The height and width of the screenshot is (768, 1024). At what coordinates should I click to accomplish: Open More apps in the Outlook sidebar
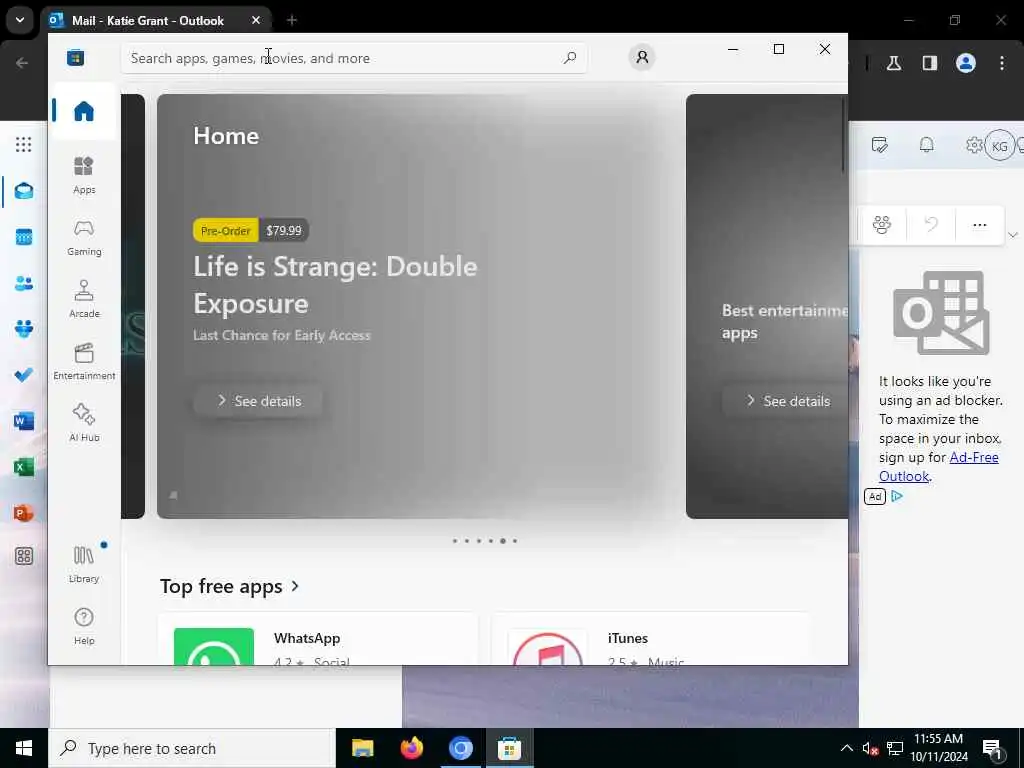(24, 556)
